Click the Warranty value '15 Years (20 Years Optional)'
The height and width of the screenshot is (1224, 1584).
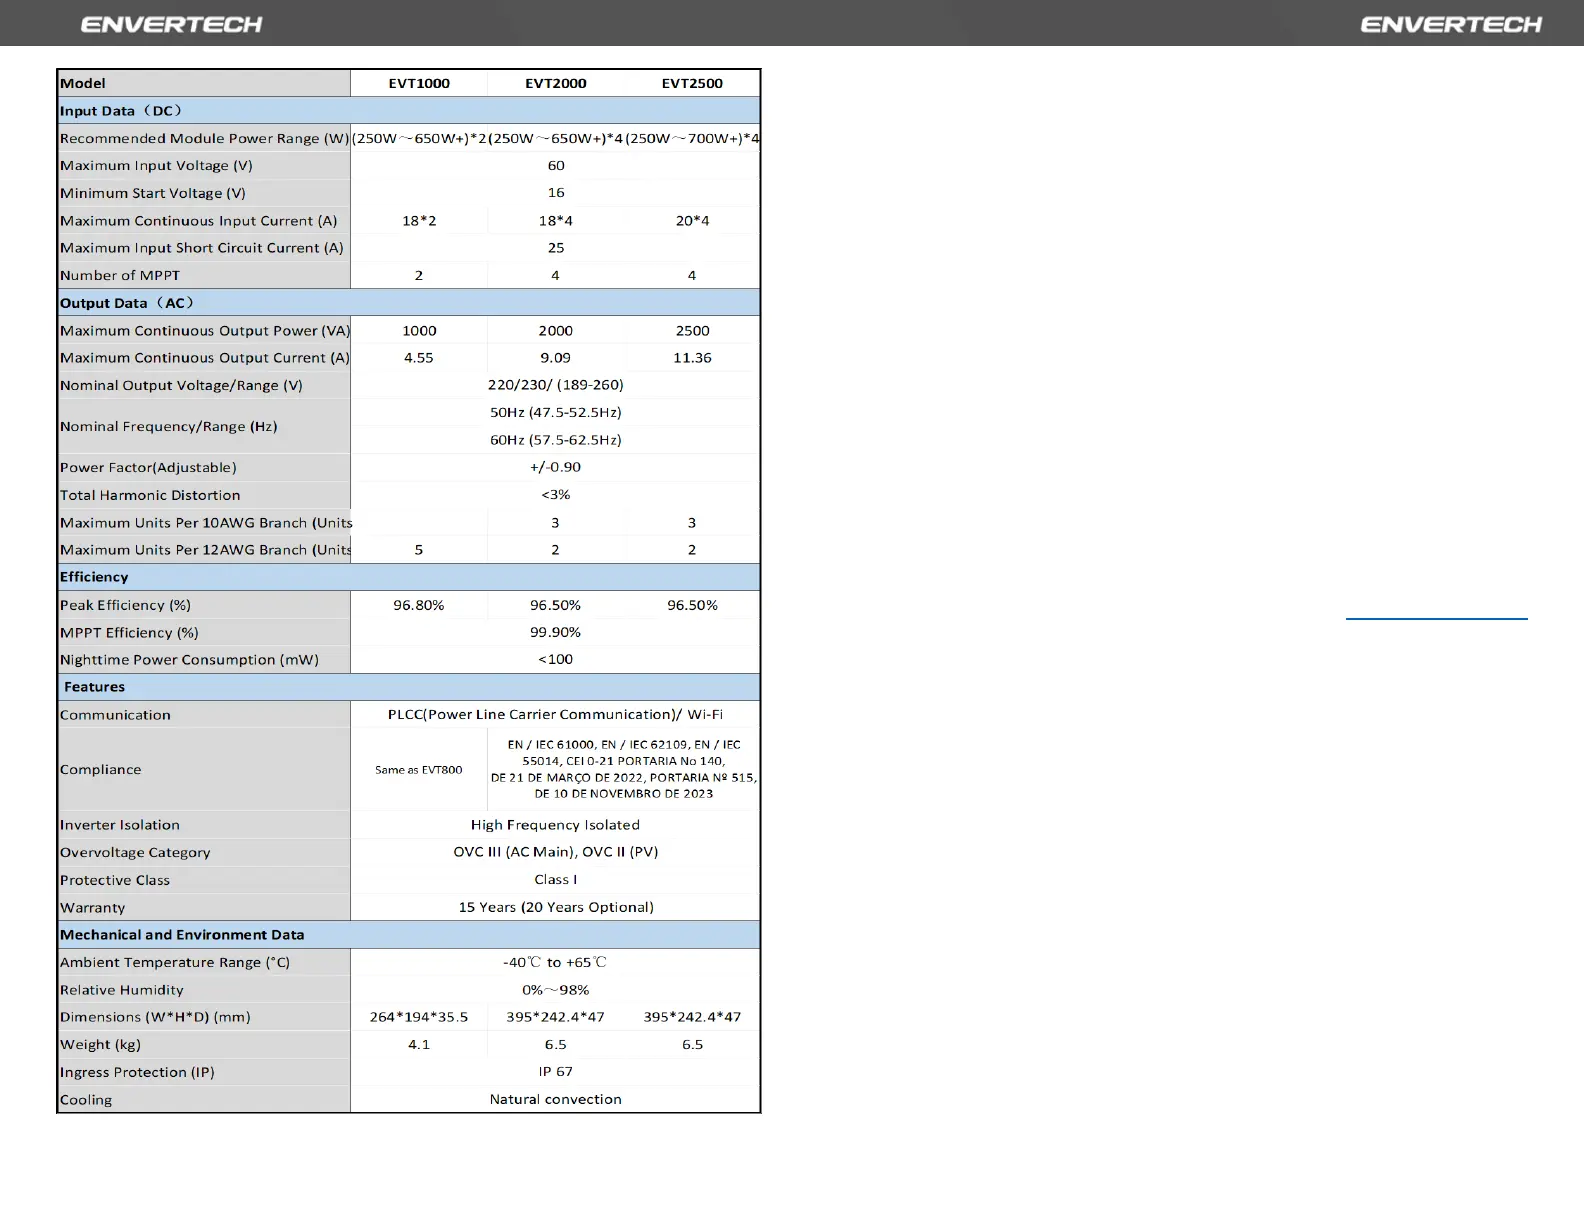coord(556,907)
